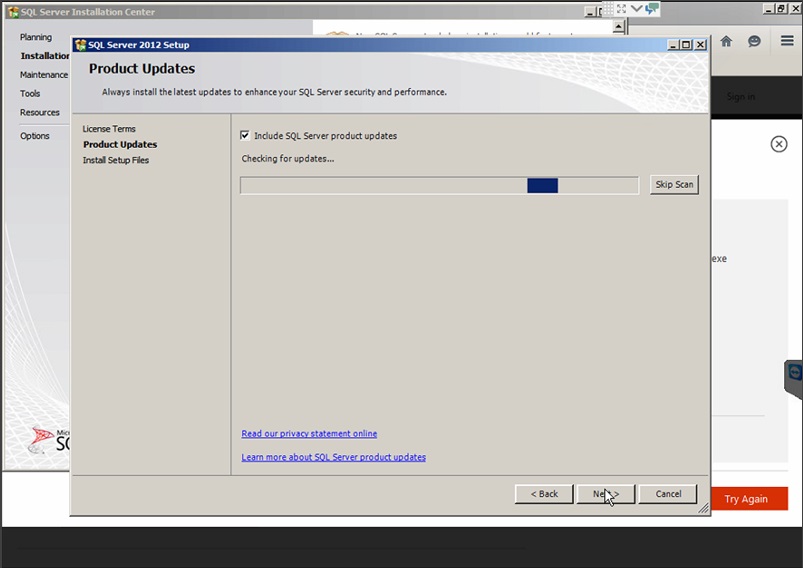The height and width of the screenshot is (568, 803).
Task: Uncheck Include SQL Server product updates
Action: tap(245, 135)
